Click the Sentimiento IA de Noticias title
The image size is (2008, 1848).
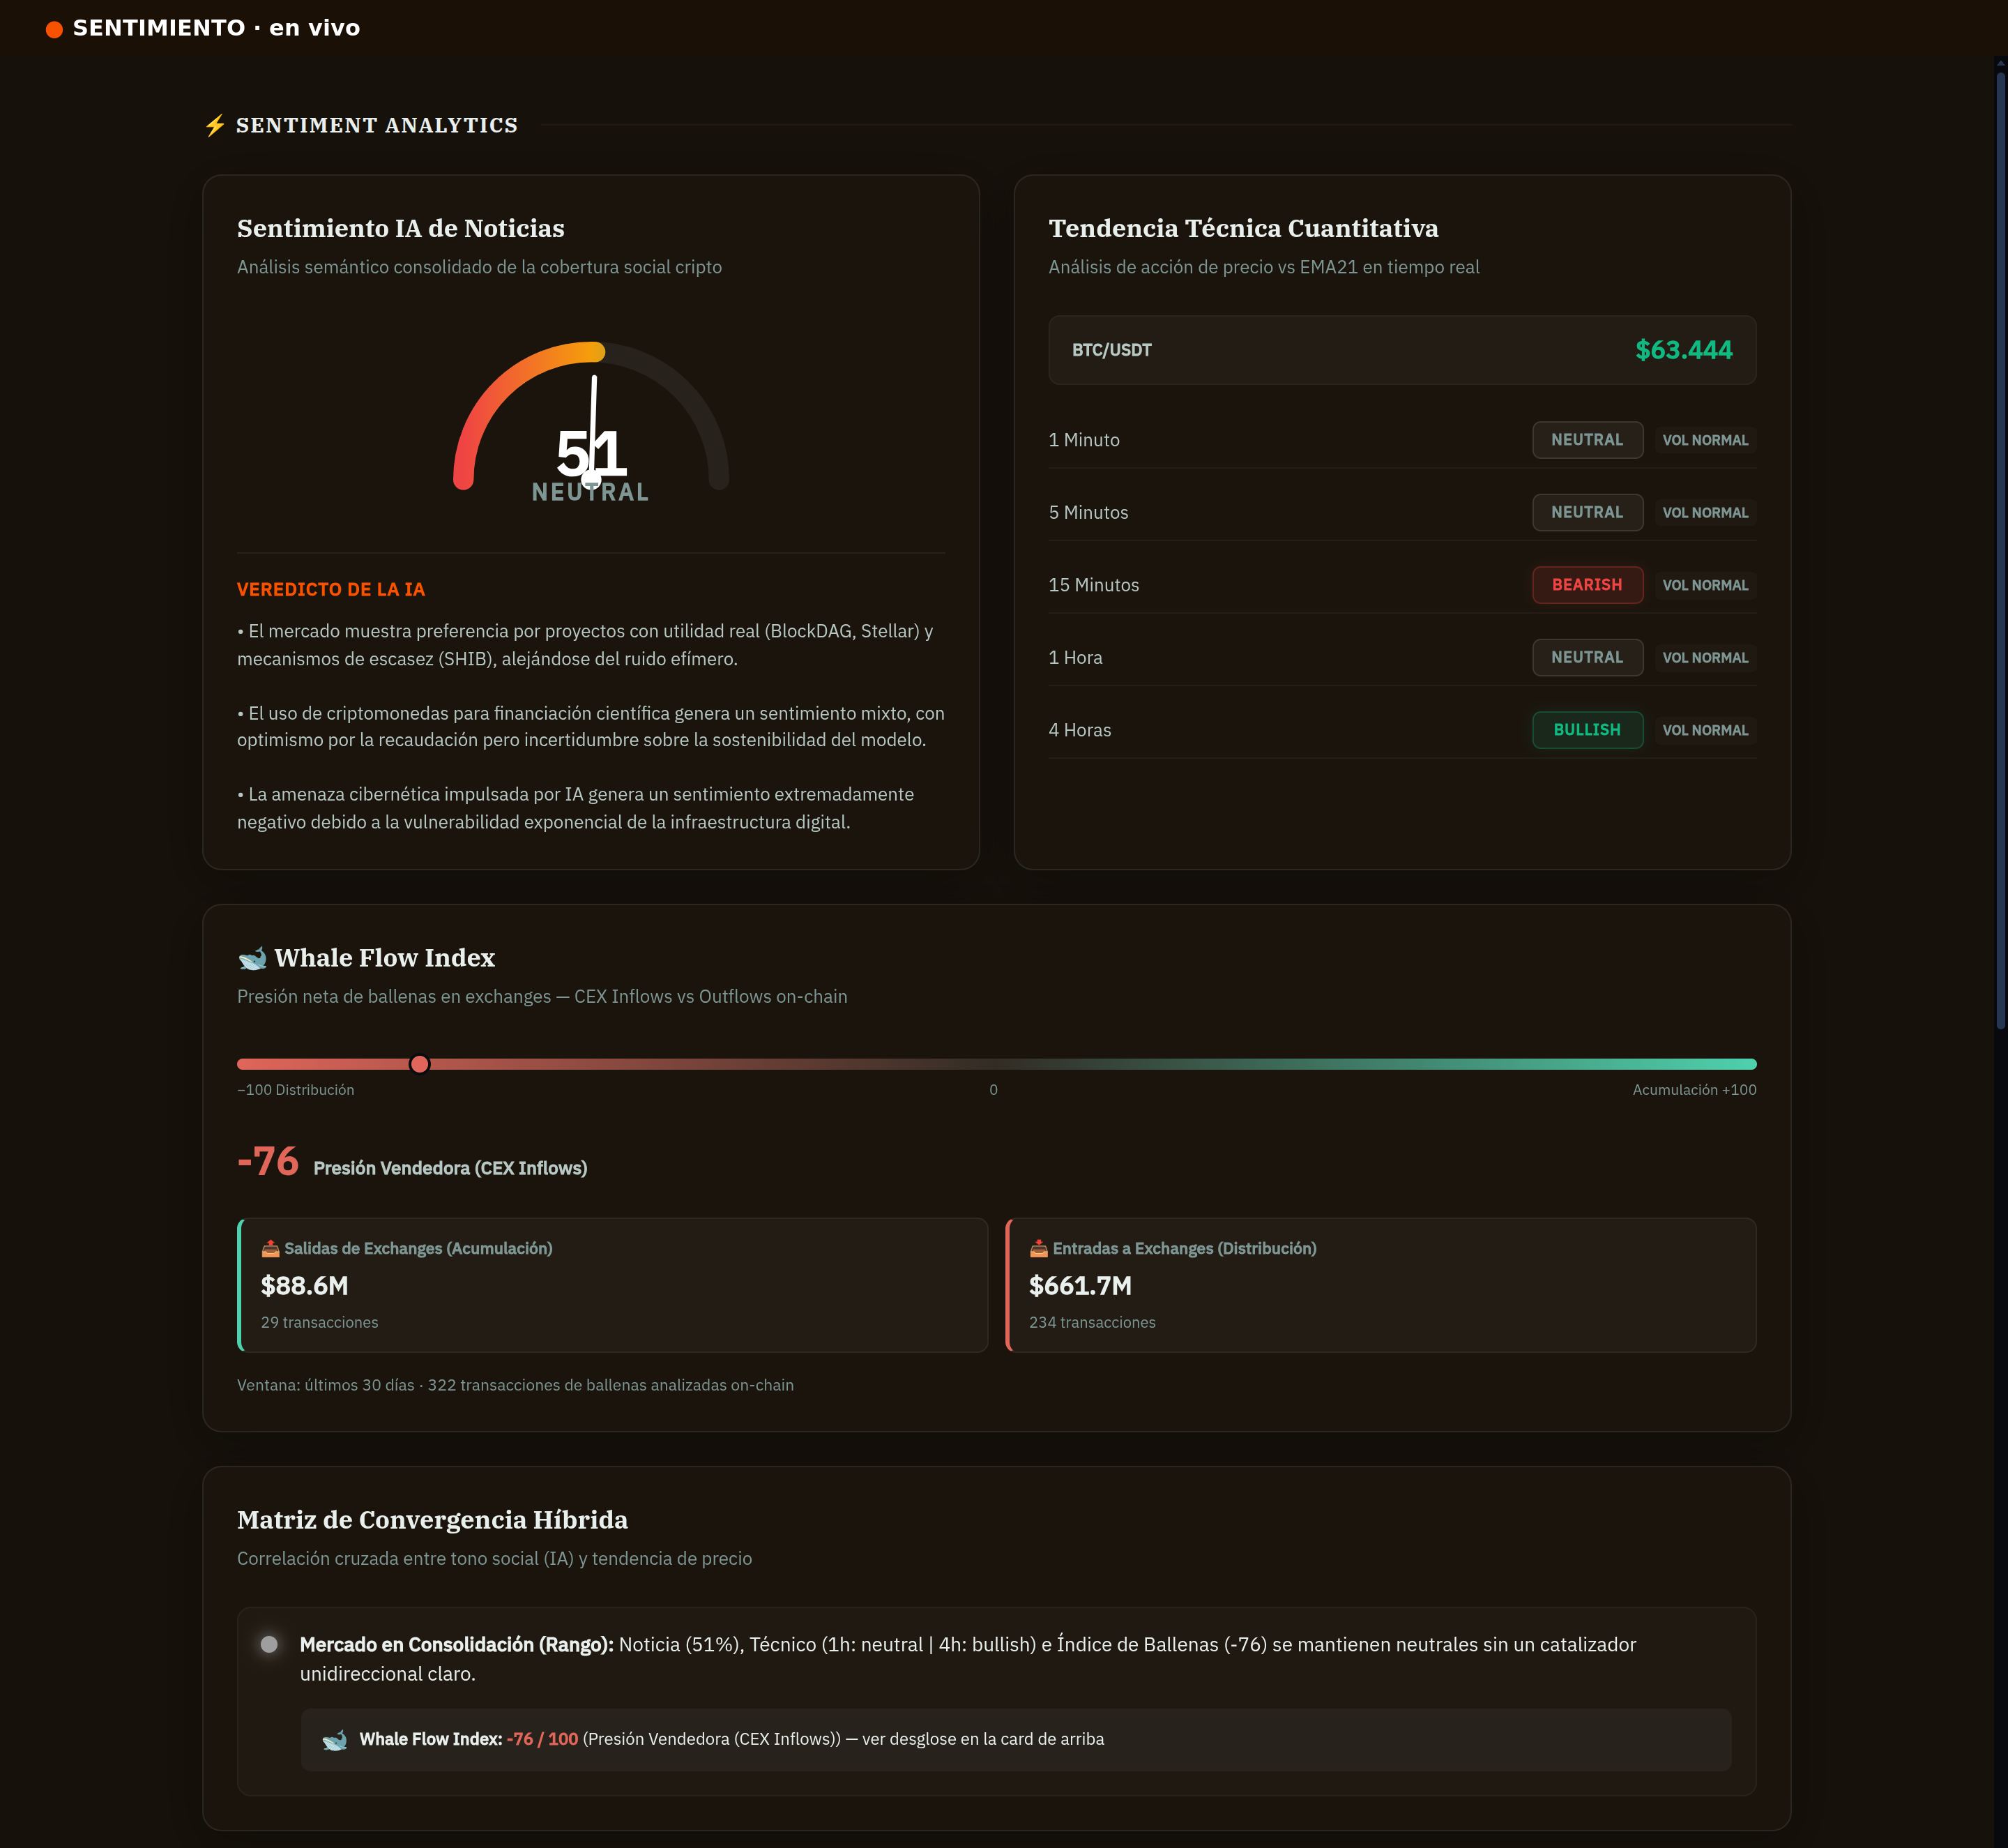[x=400, y=229]
